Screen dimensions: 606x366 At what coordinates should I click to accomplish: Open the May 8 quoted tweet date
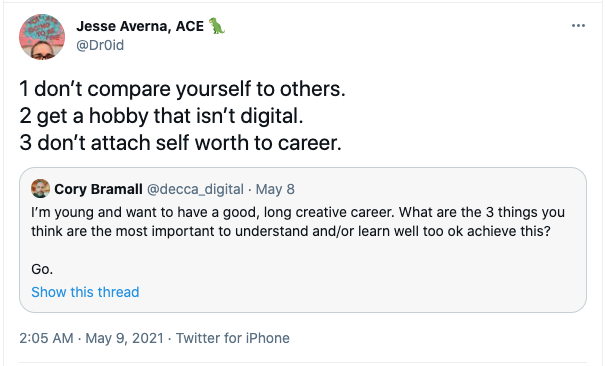(x=275, y=189)
